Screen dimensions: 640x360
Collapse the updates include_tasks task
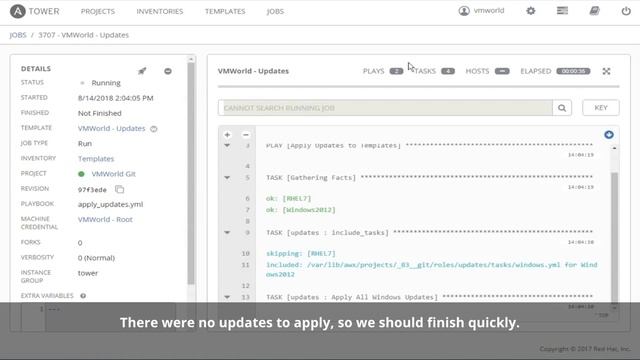coord(227,232)
